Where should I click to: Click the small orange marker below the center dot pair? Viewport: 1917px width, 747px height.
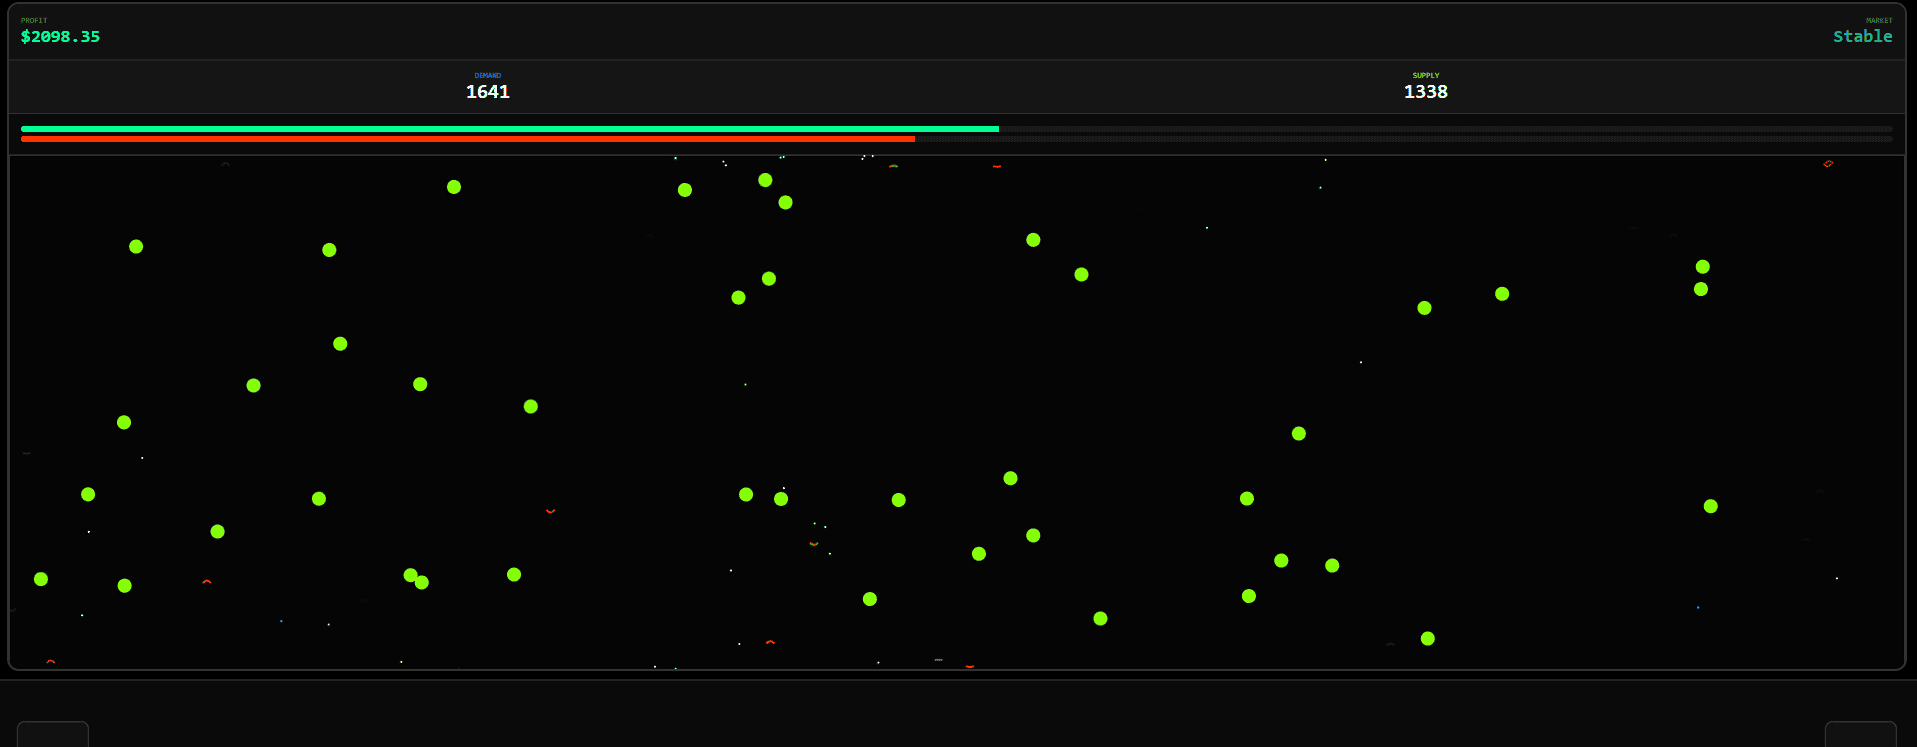click(x=814, y=544)
